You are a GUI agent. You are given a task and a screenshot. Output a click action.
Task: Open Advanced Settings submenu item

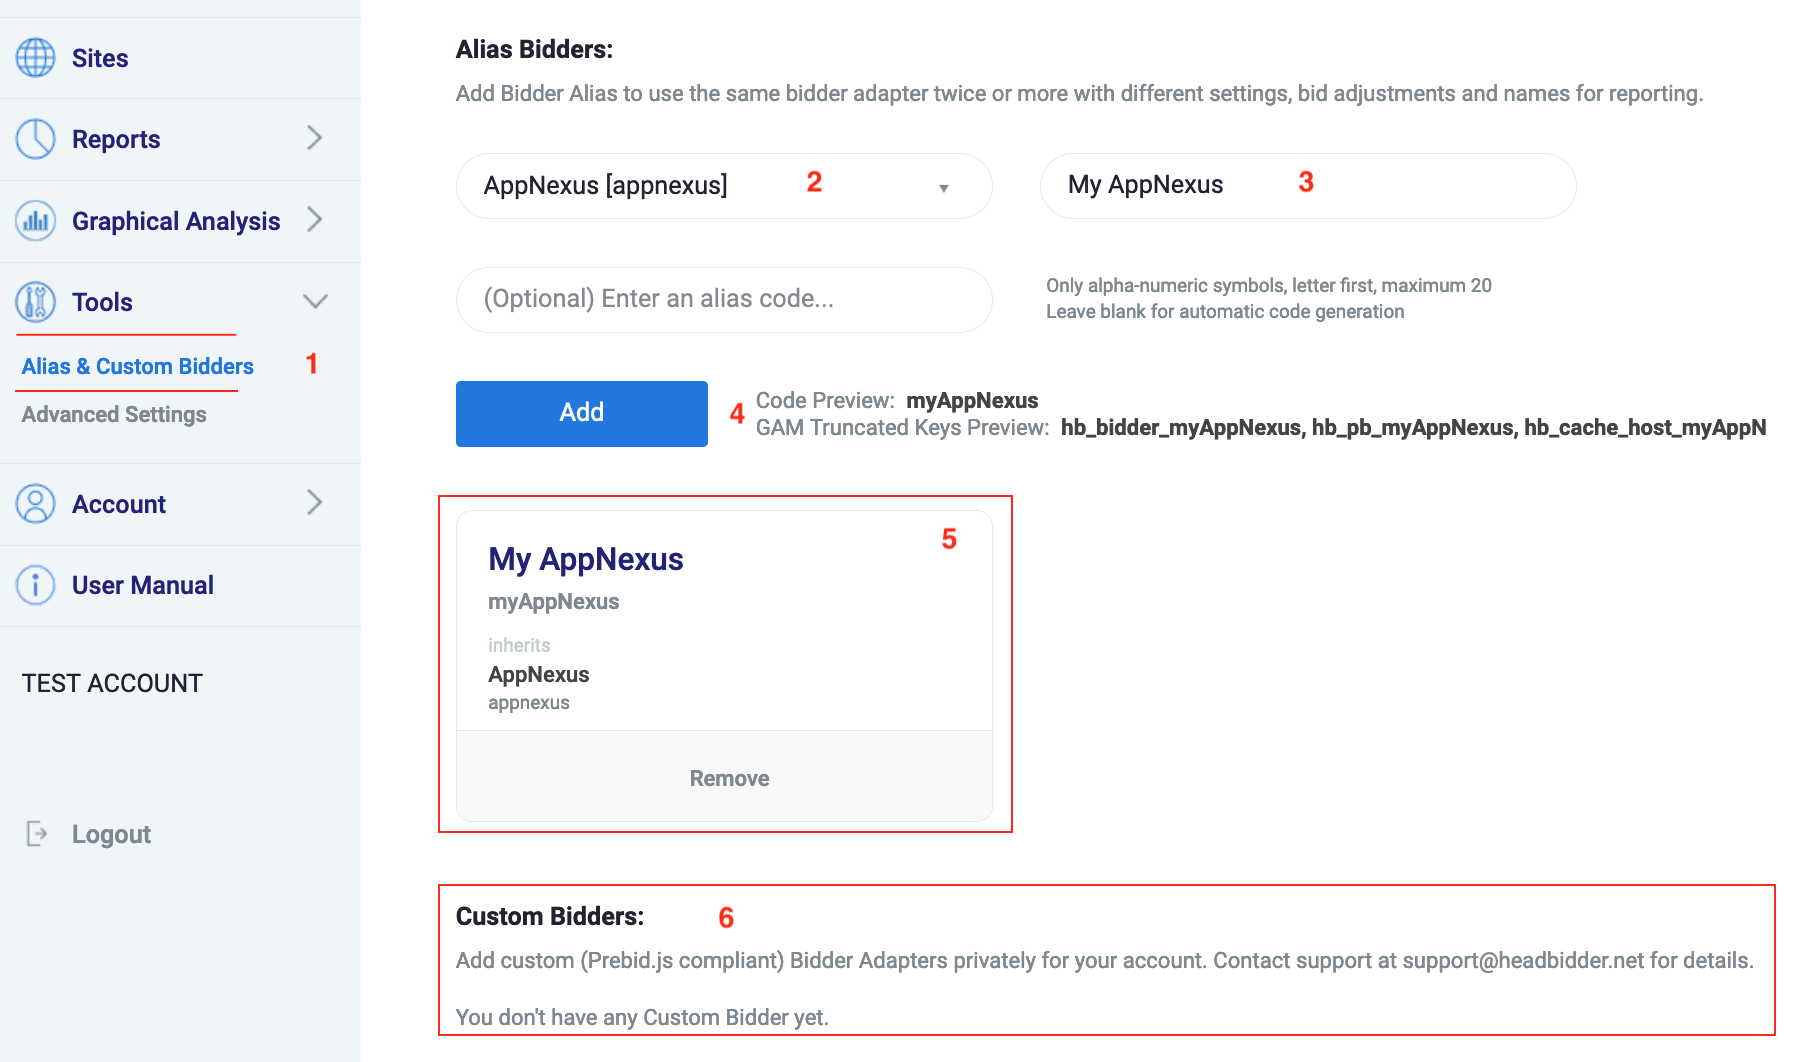pos(114,414)
